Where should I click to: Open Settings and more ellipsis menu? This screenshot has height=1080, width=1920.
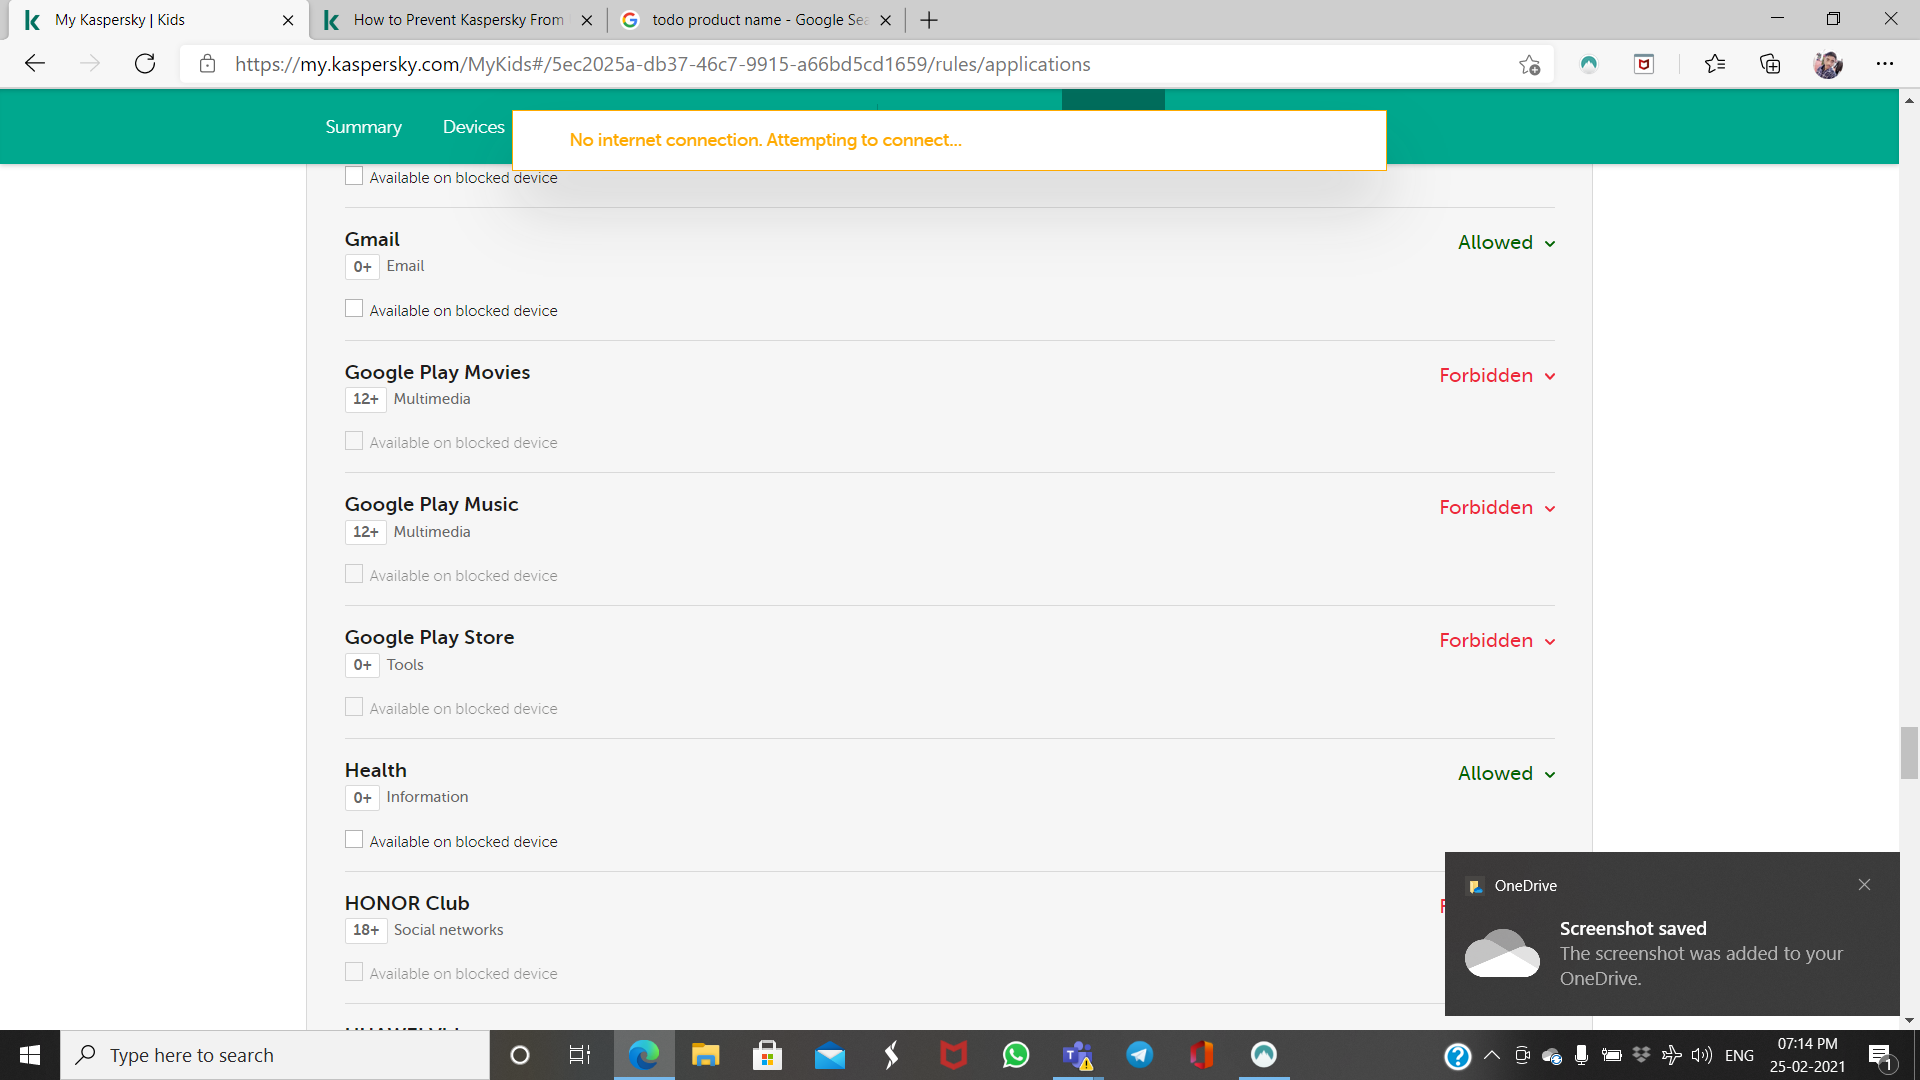click(x=1885, y=64)
